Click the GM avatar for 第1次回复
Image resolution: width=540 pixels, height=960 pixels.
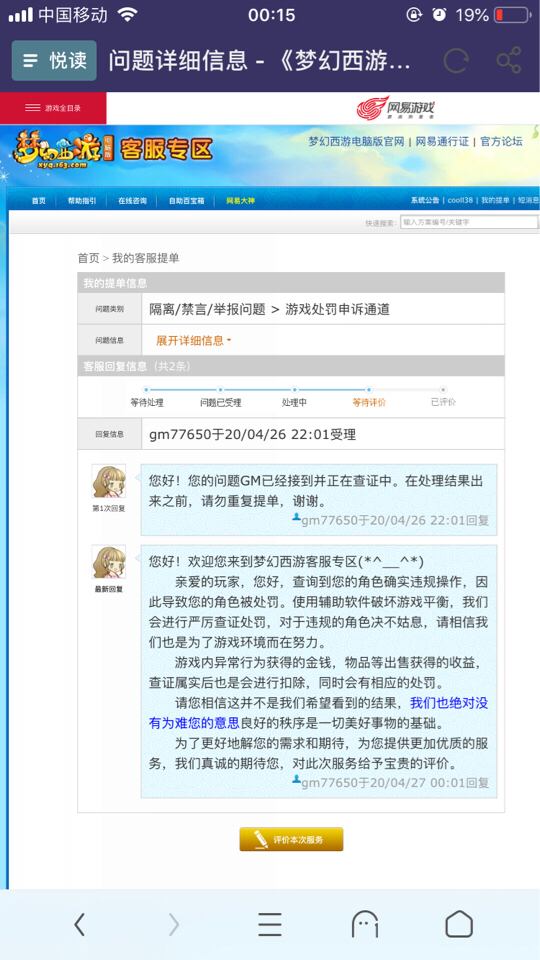tap(109, 481)
